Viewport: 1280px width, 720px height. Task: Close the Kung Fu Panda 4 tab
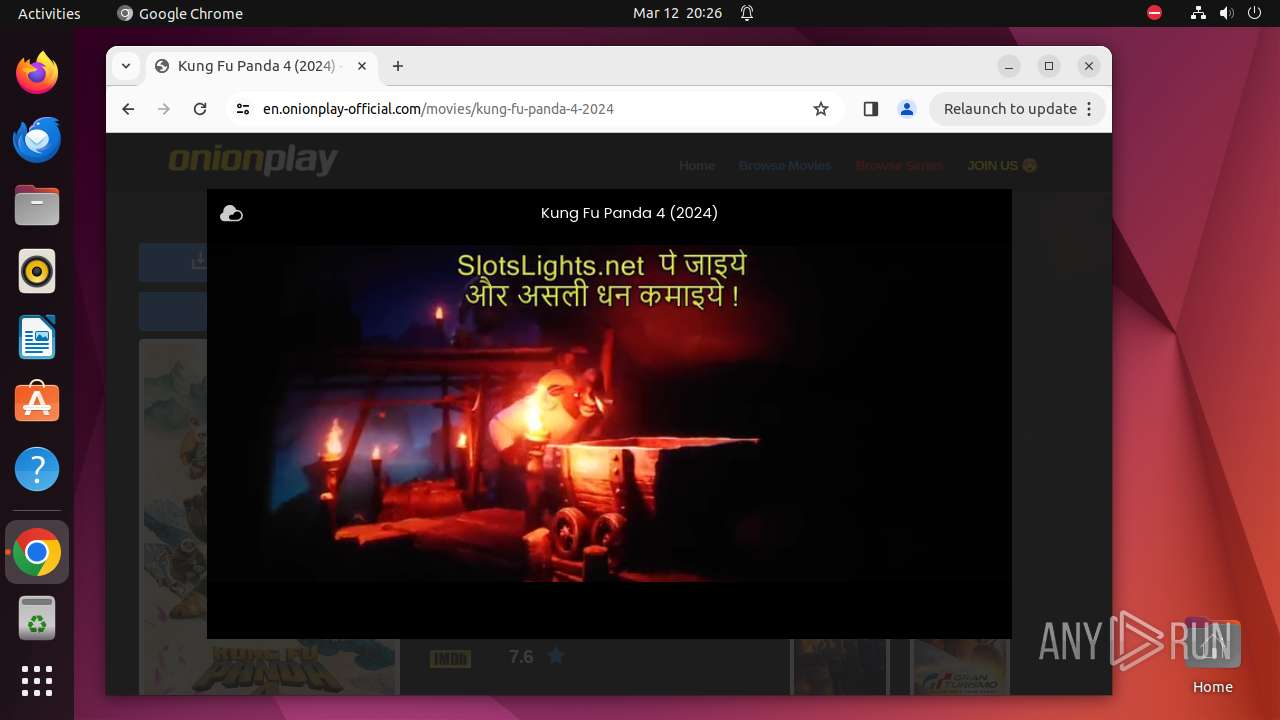[362, 66]
